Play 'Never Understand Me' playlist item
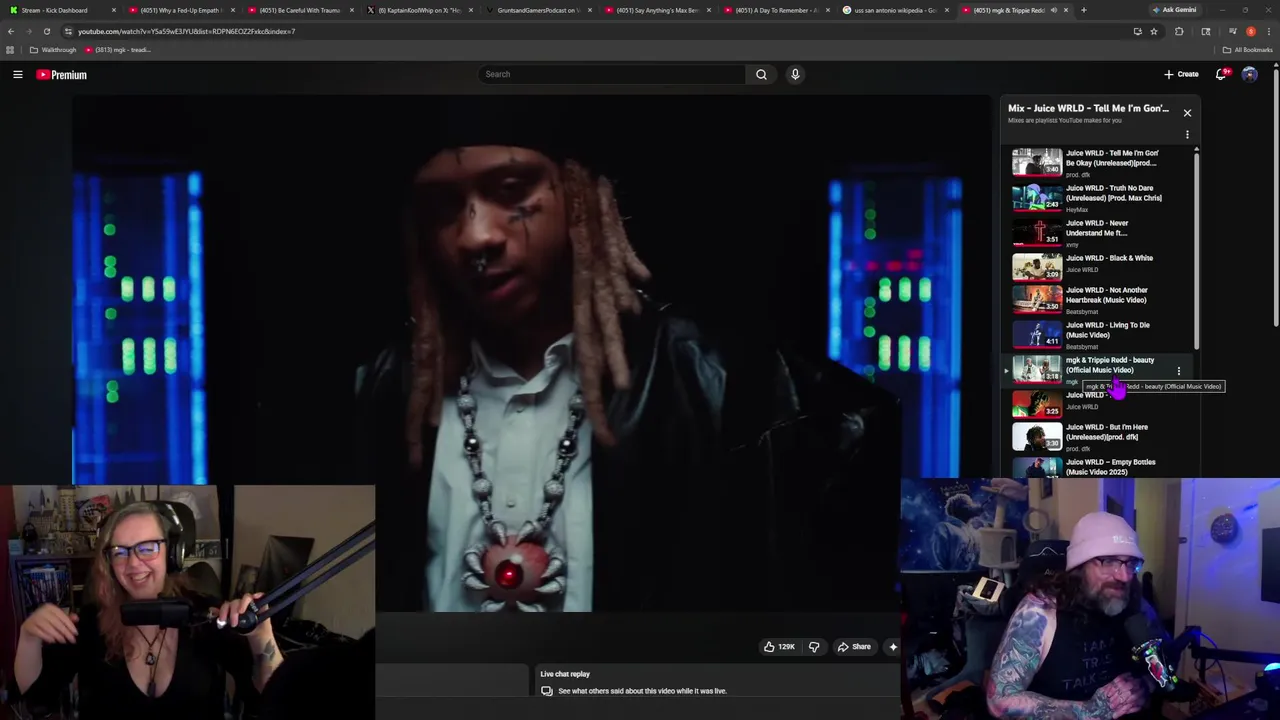The height and width of the screenshot is (720, 1280). point(1098,233)
